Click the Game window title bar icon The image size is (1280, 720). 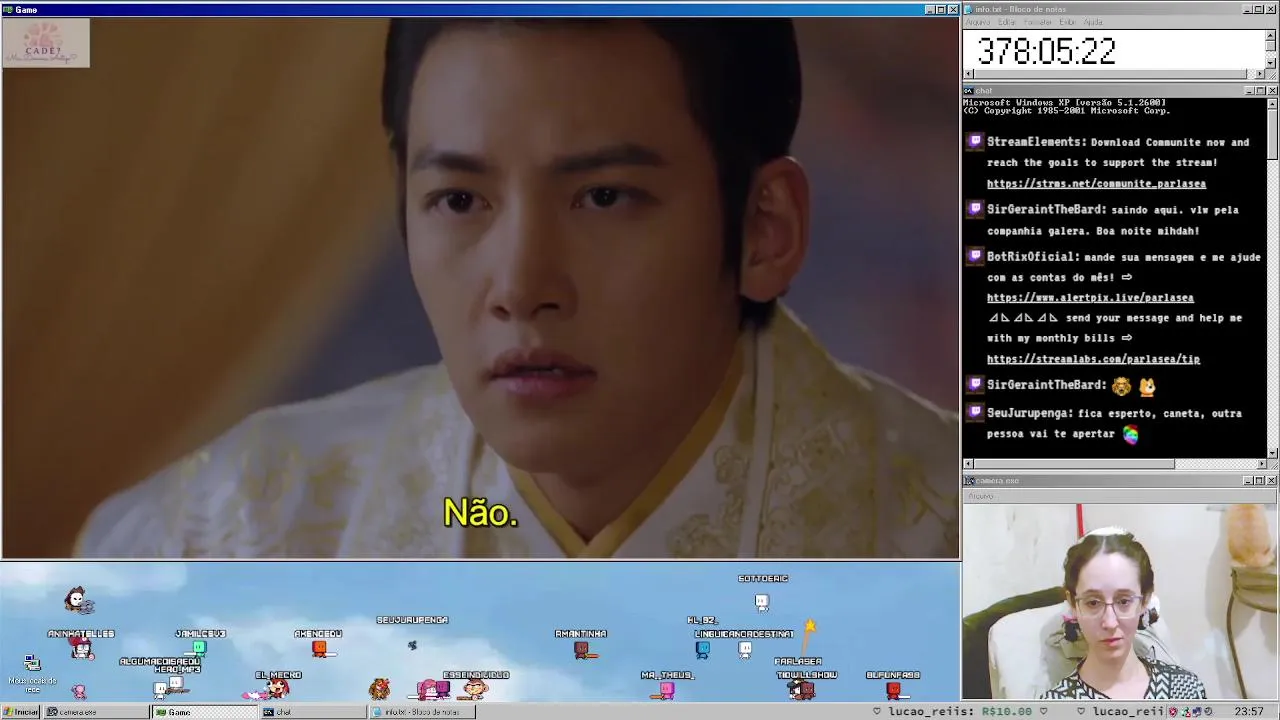(8, 9)
